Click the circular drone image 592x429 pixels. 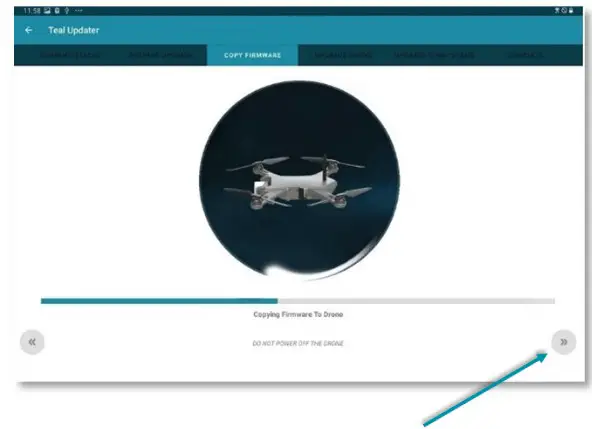tap(299, 181)
